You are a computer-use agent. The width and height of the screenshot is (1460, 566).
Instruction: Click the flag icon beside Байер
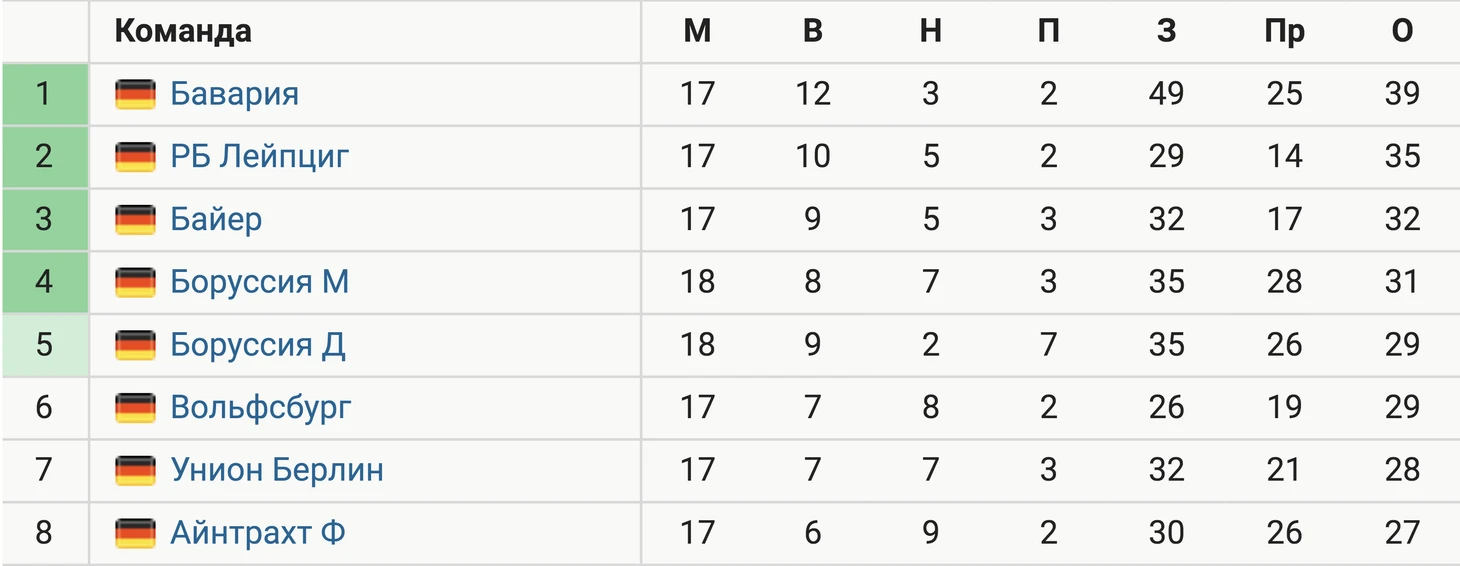click(135, 219)
